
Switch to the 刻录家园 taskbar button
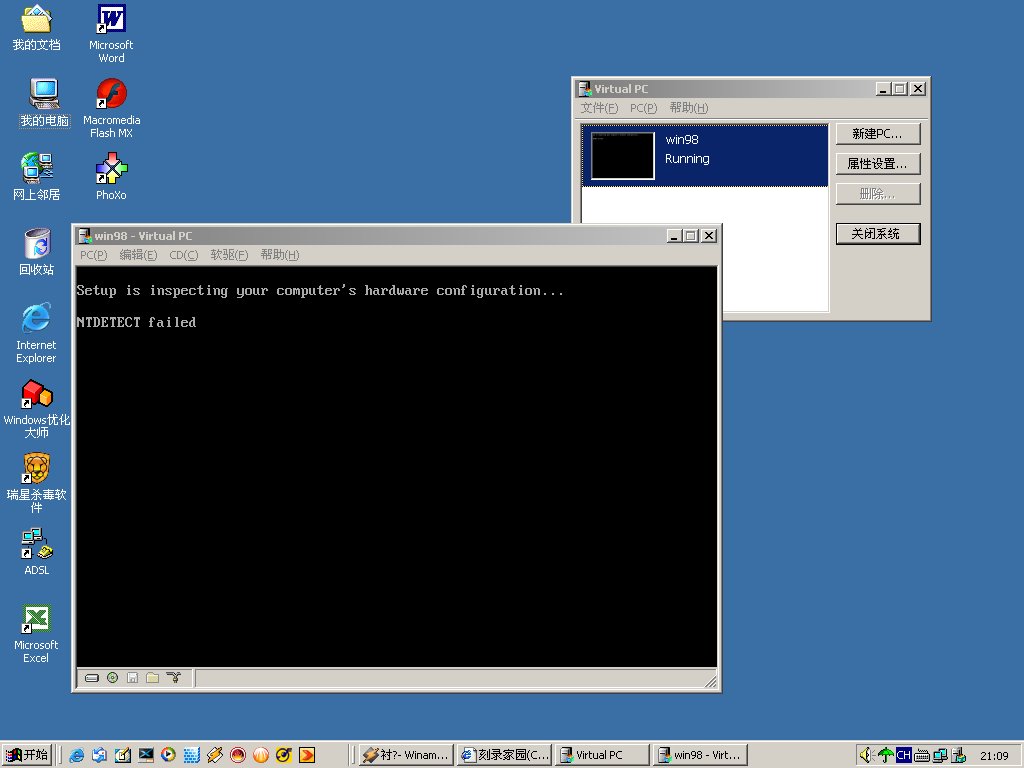pos(505,755)
